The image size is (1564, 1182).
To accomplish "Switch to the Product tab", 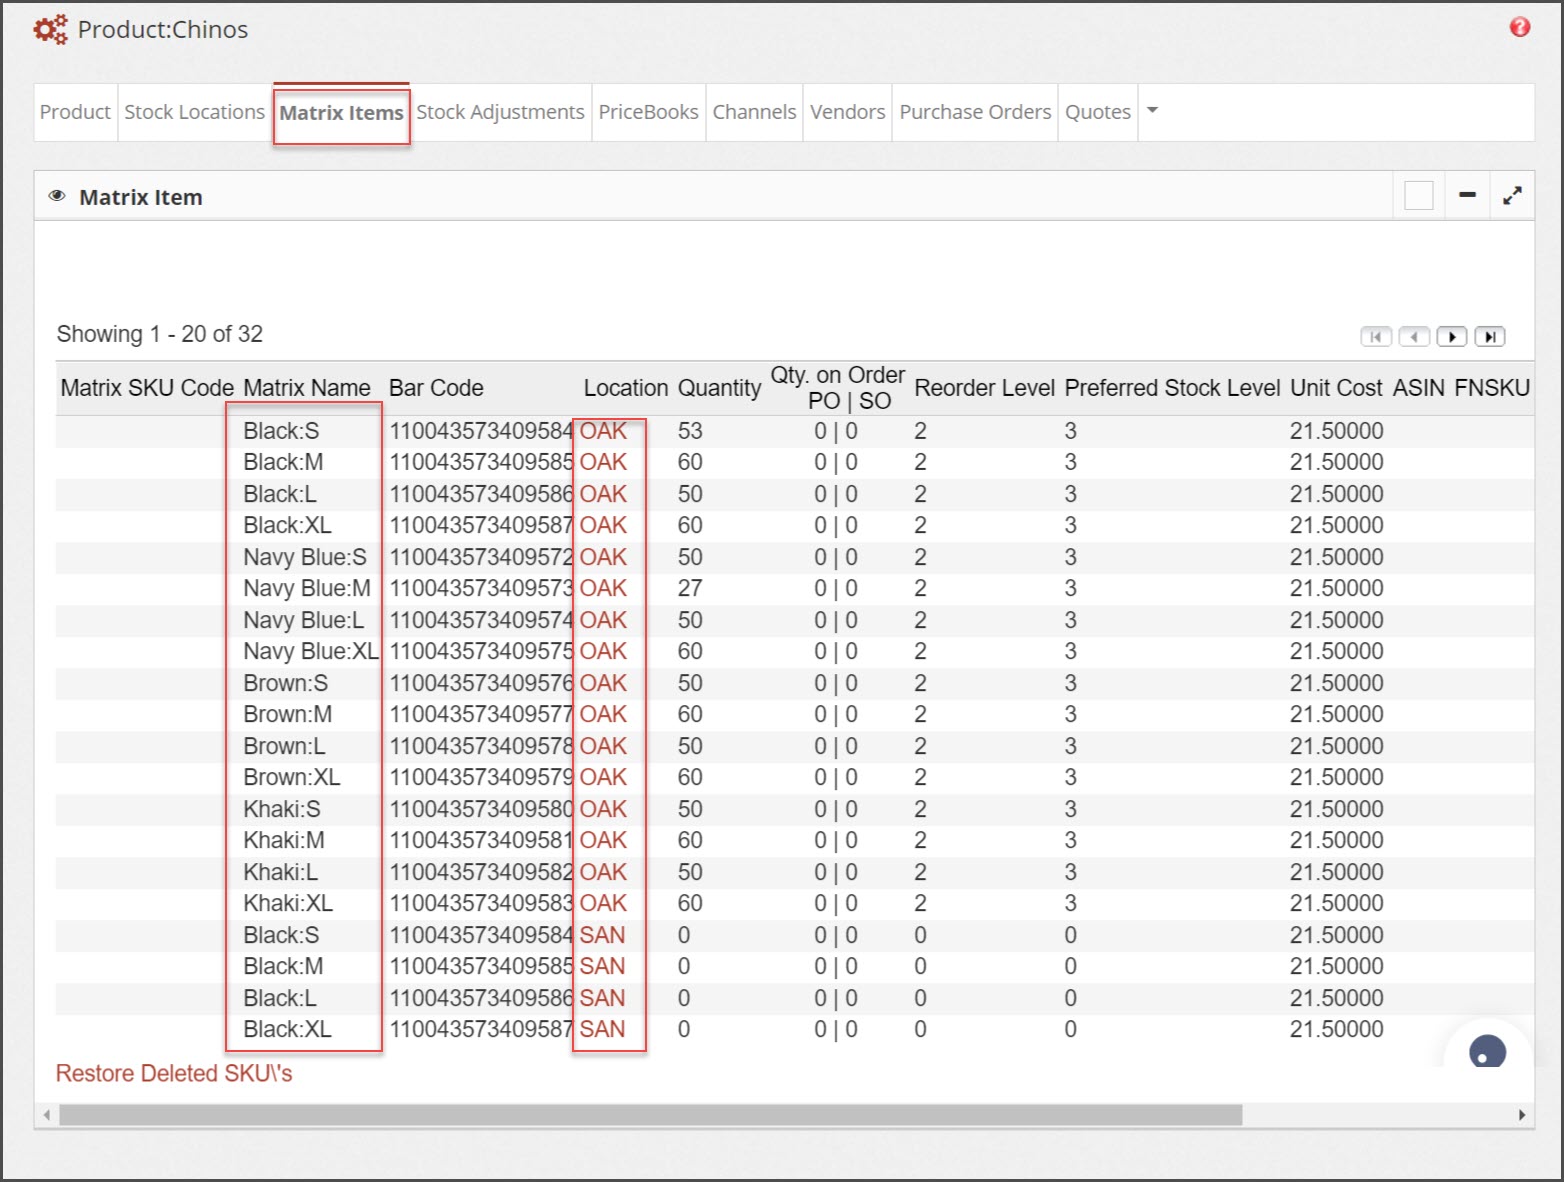I will click(x=75, y=112).
